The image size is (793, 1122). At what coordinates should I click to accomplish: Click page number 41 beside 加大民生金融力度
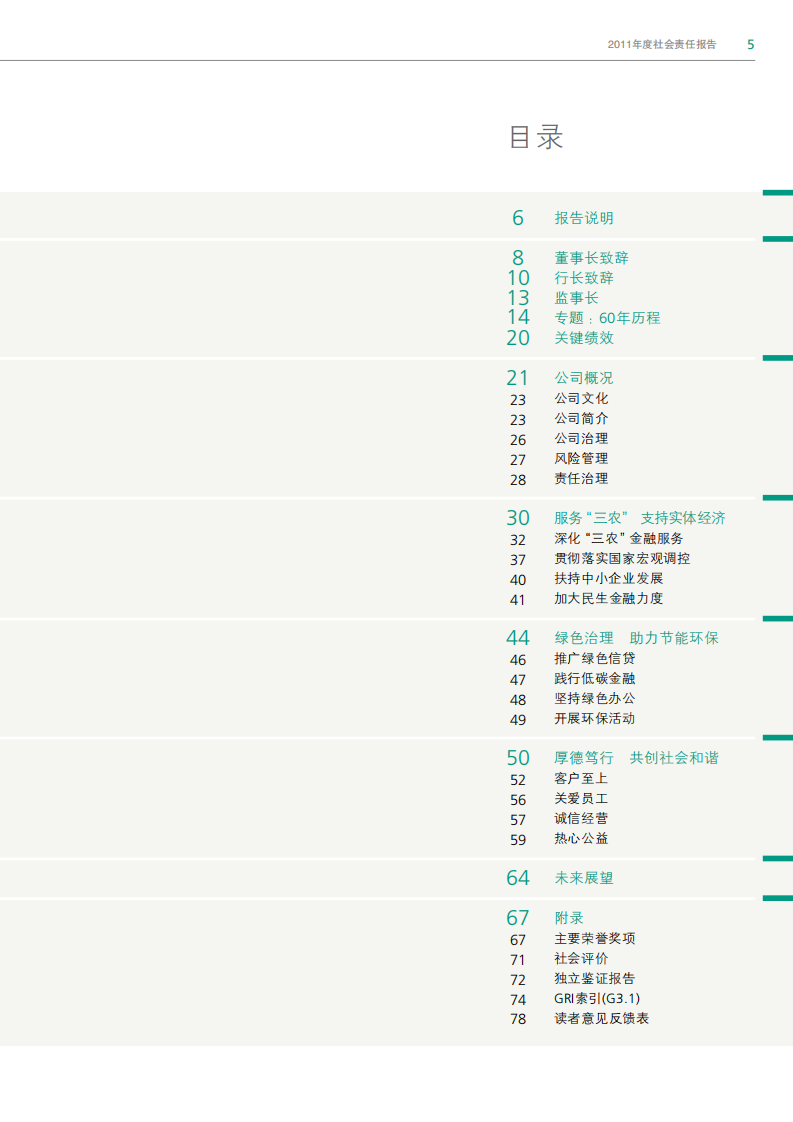pos(518,600)
